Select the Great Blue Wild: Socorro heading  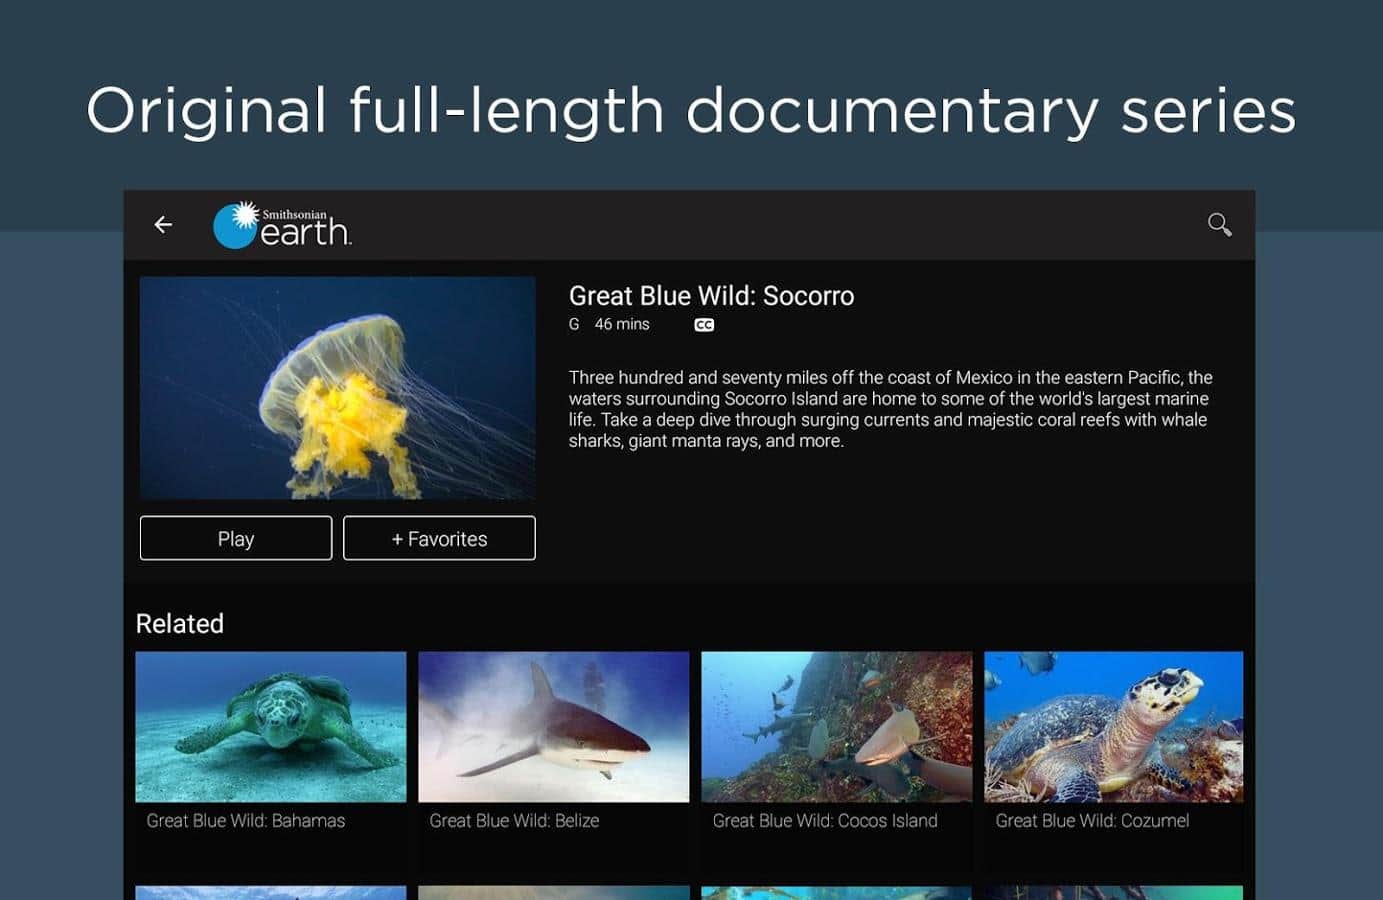point(711,296)
